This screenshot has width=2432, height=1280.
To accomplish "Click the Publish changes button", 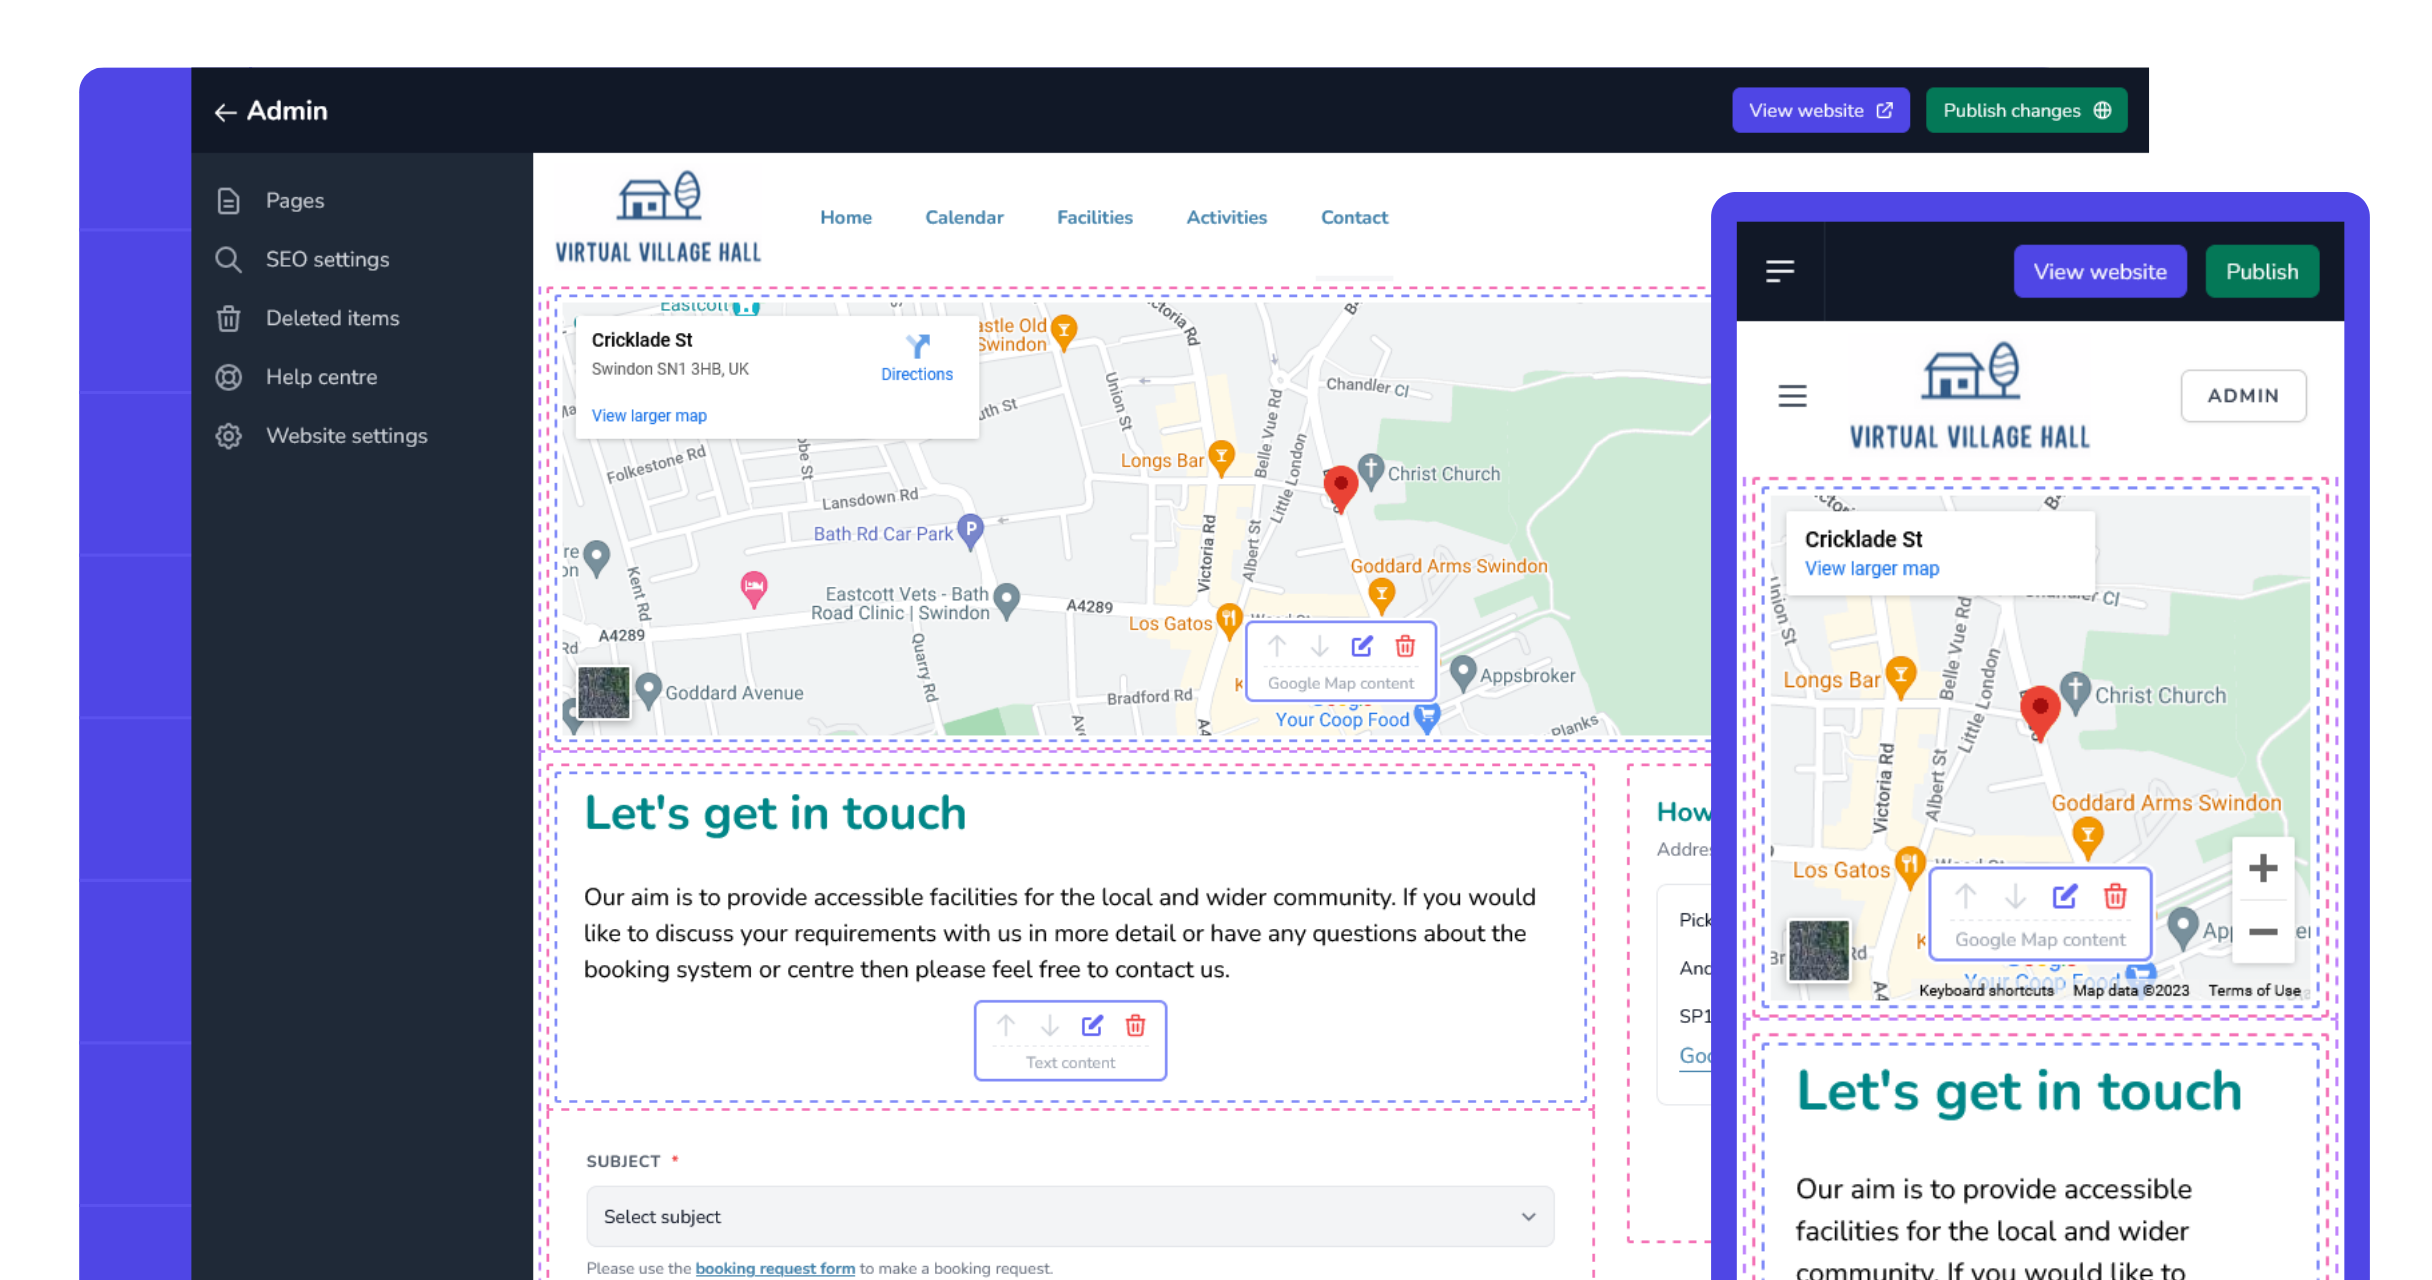I will click(x=2026, y=110).
